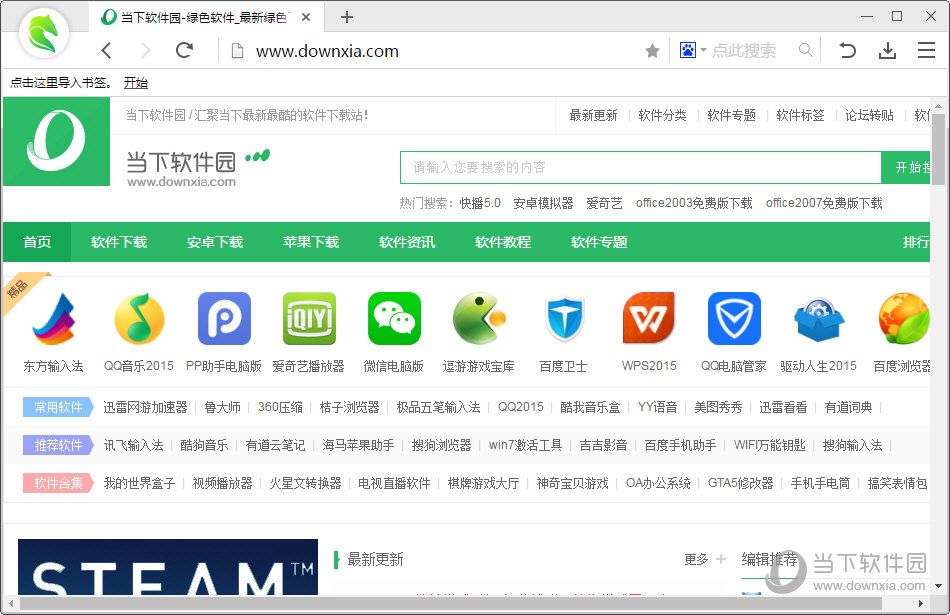Viewport: 950px width, 615px height.
Task: Close the 当下软件园 tab
Action: coord(306,17)
